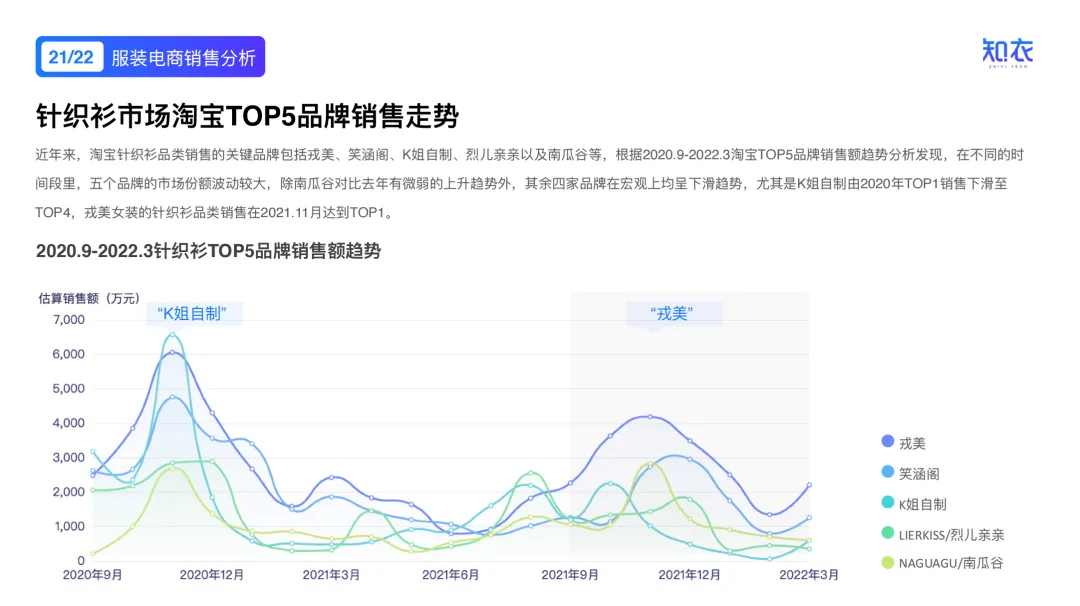Click the 戎美 legend label text
Screen dimensions: 1080x606
(x=913, y=443)
